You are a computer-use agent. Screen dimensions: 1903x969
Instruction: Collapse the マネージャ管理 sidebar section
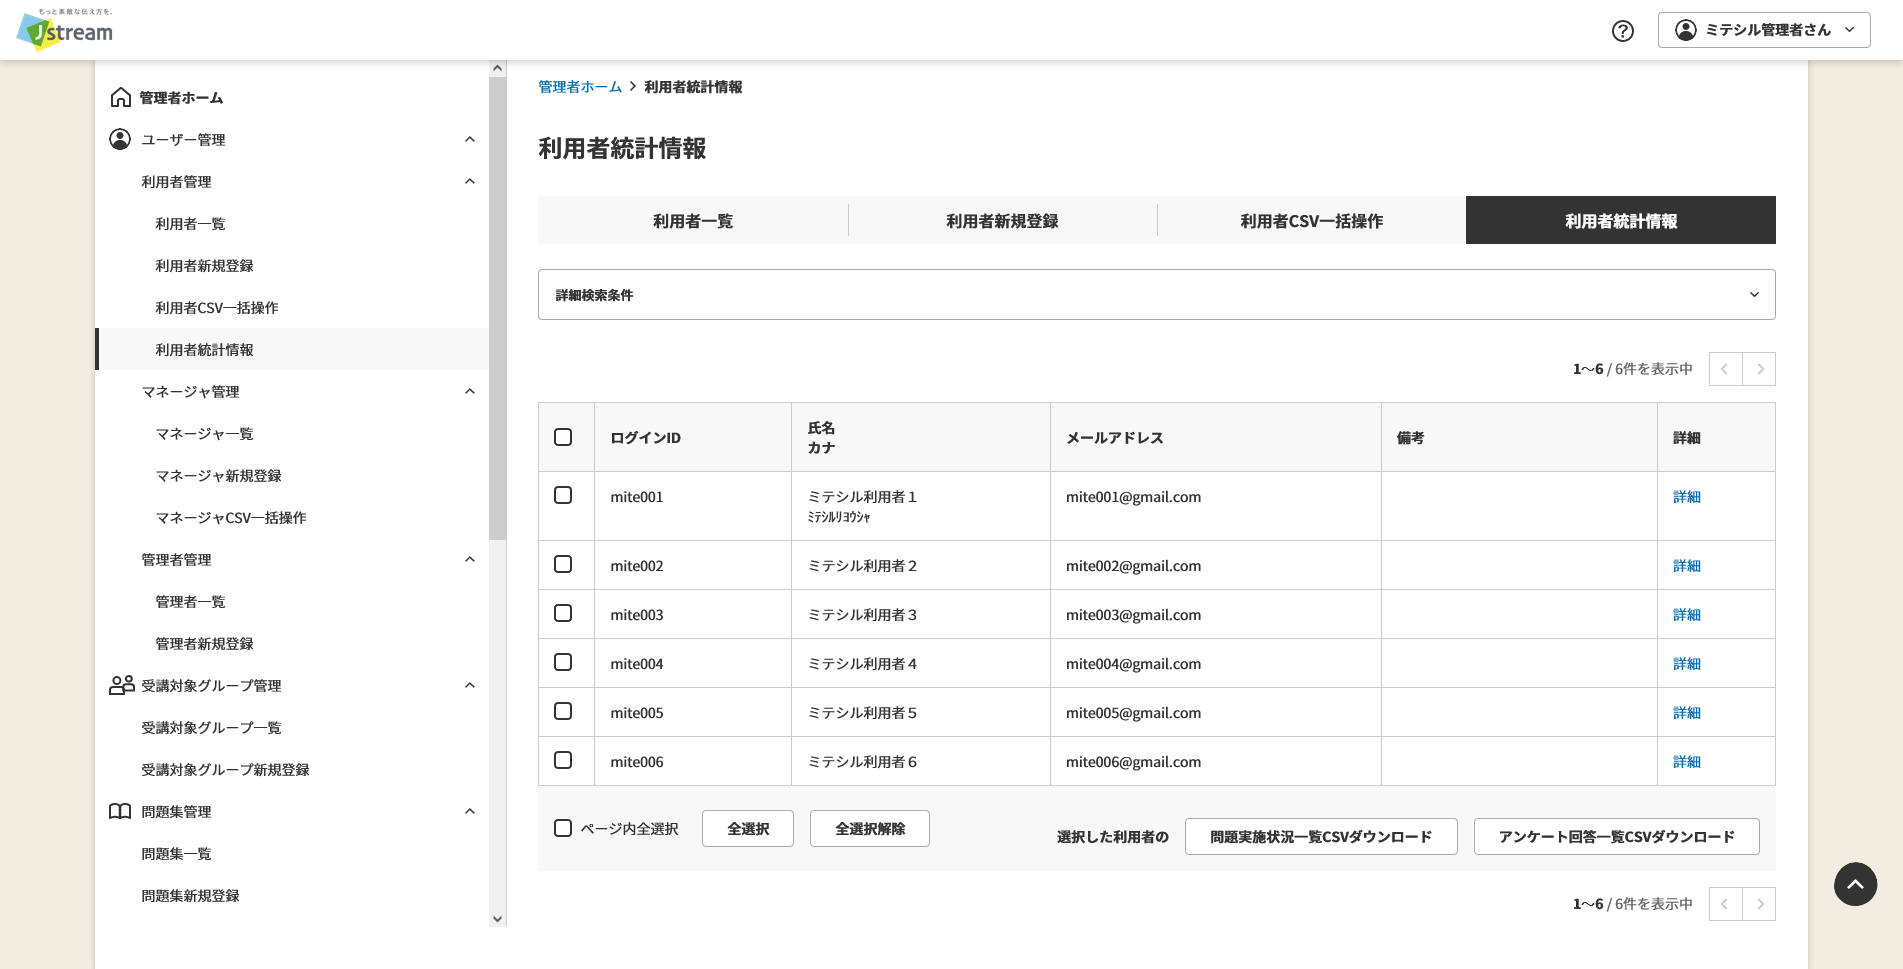tap(470, 391)
